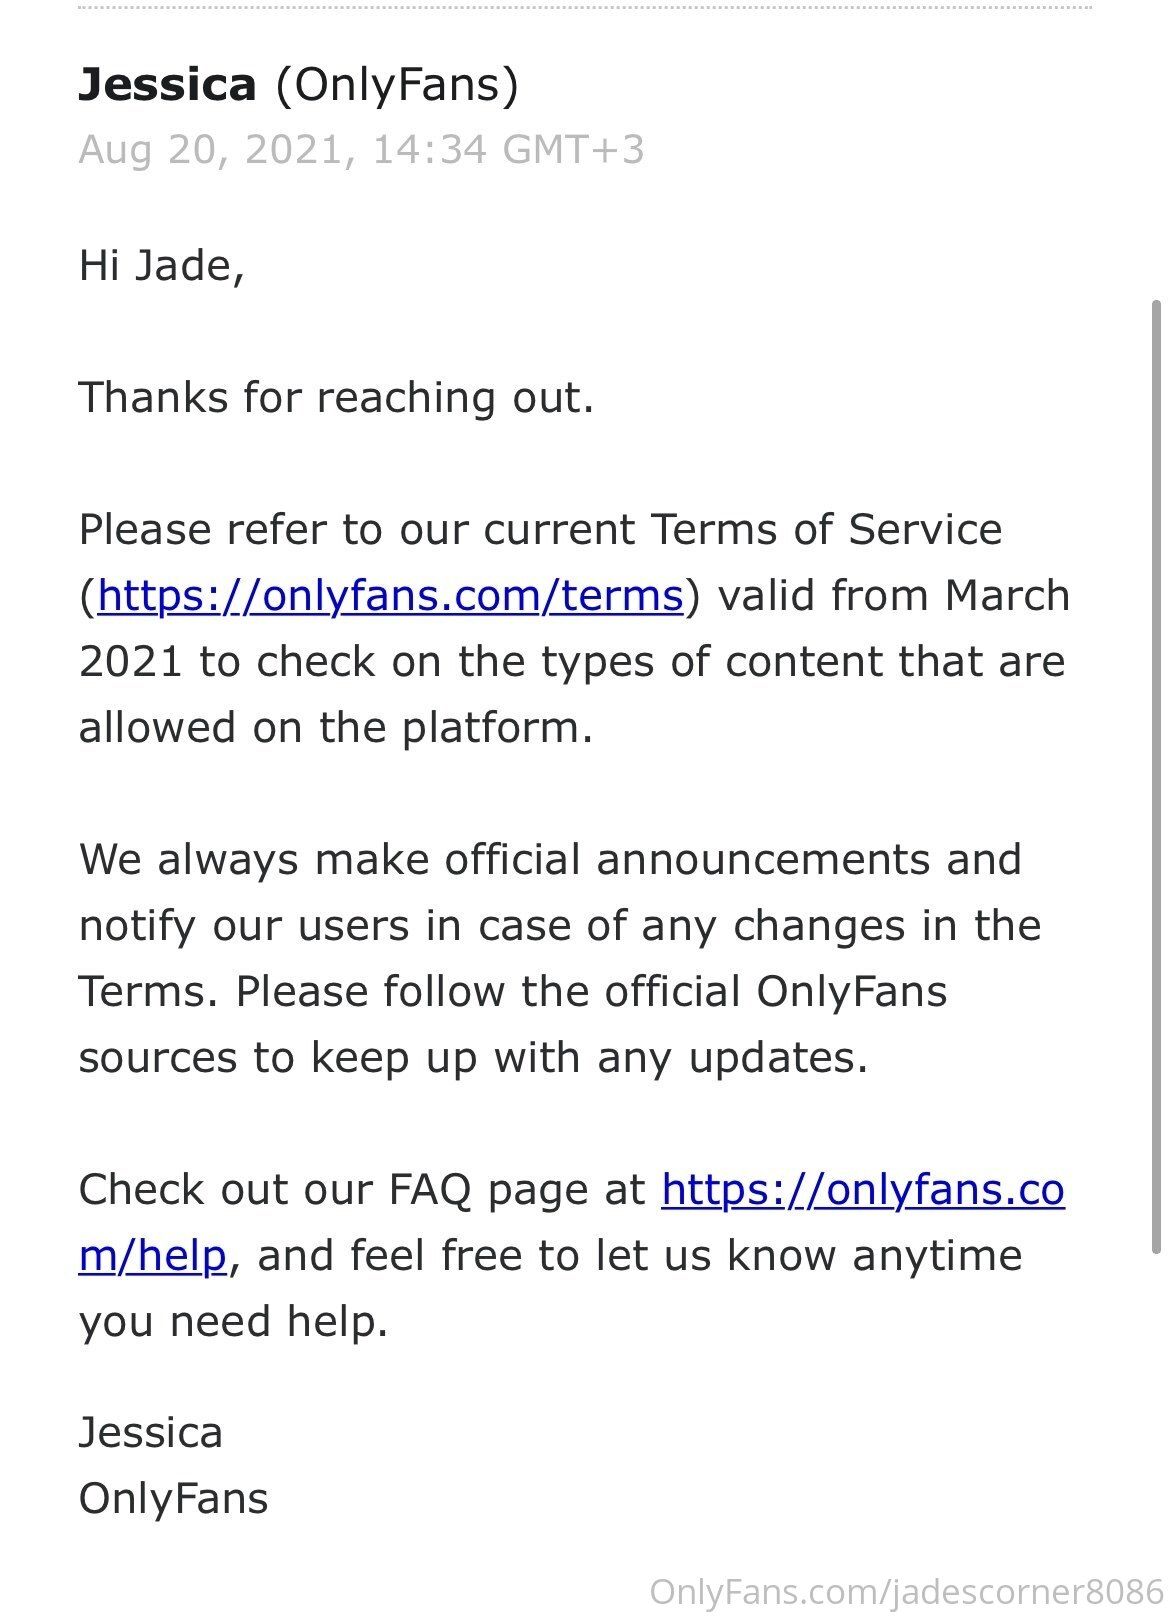Click the 'sources to keep up' line
Screen dimensions: 1170x1619
tap(473, 1058)
